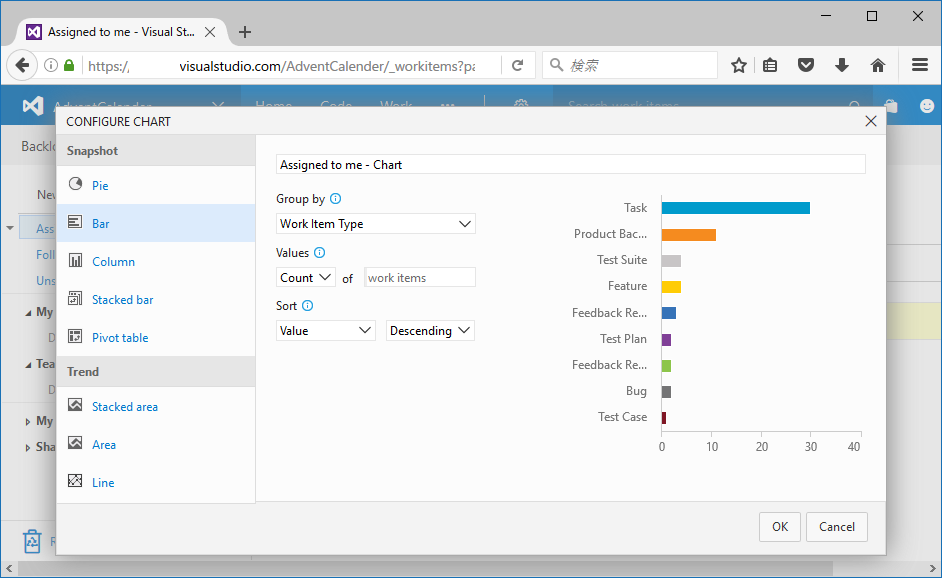Go to browser home page icon
This screenshot has width=942, height=578.
click(878, 65)
